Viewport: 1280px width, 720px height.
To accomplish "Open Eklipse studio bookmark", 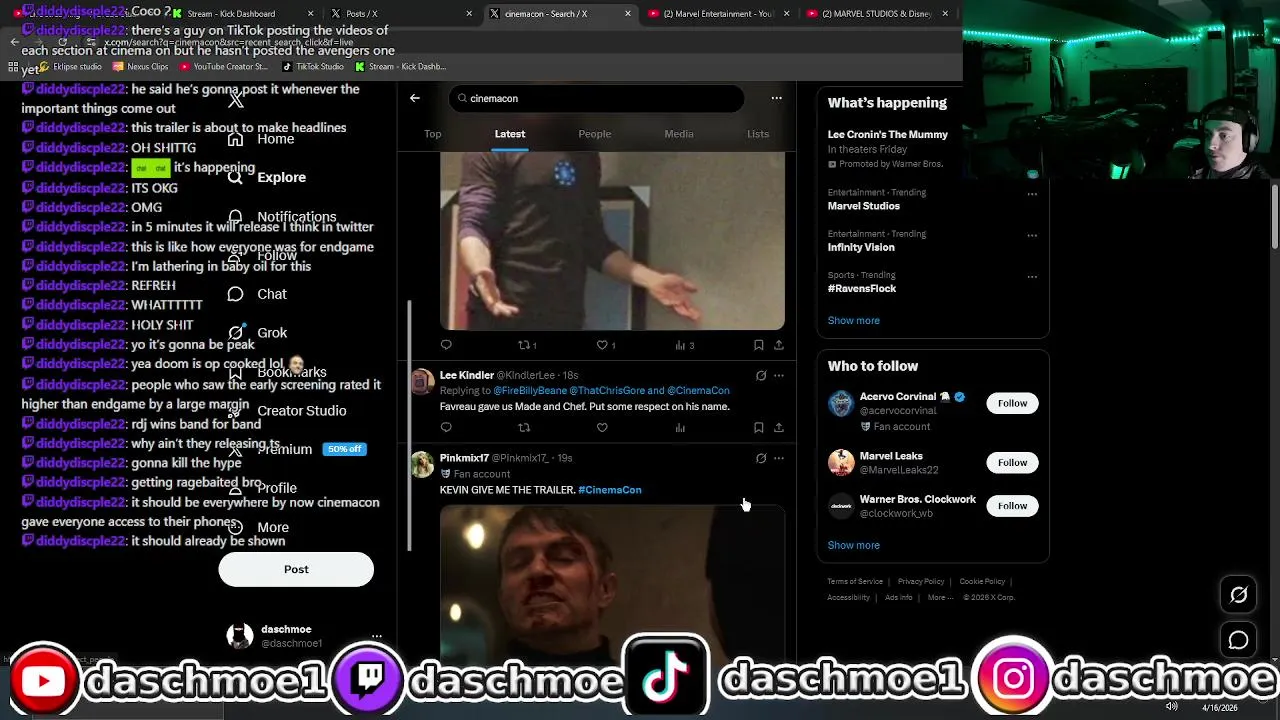I will [71, 67].
